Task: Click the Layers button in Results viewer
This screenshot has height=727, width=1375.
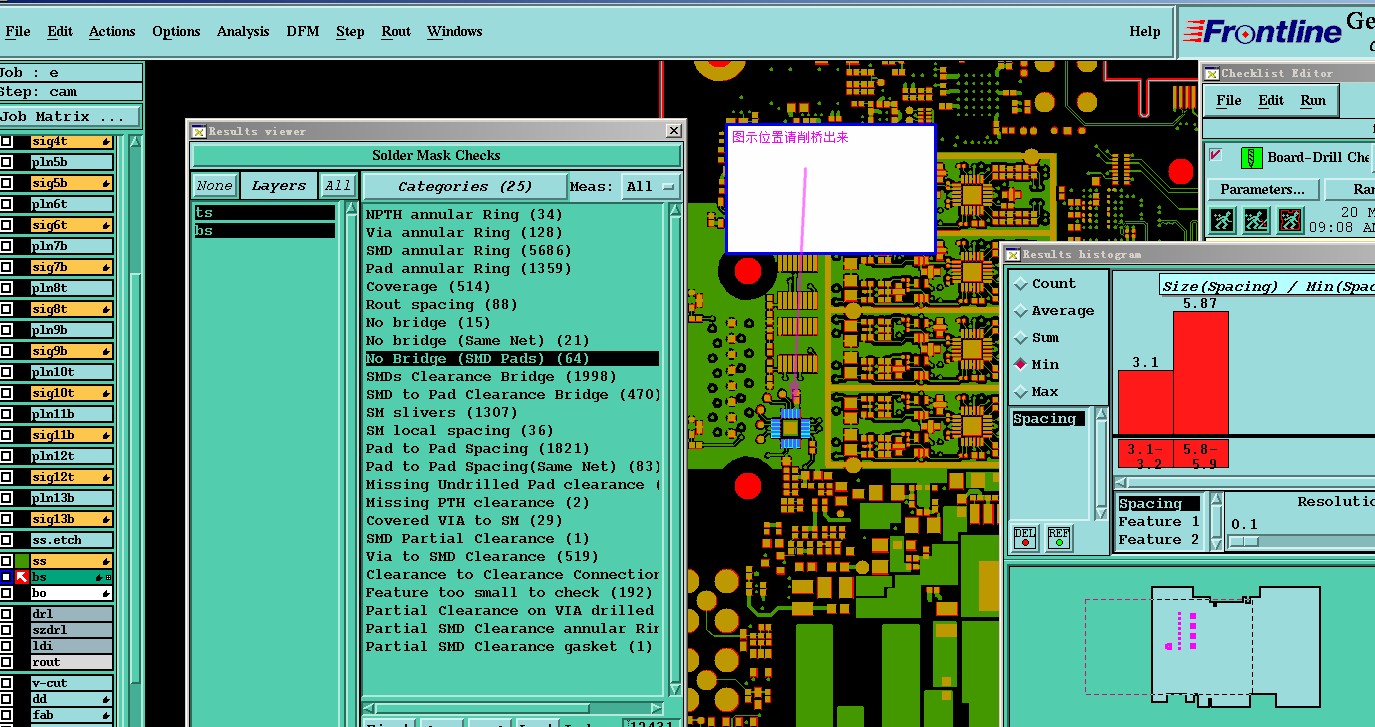Action: pyautogui.click(x=279, y=186)
